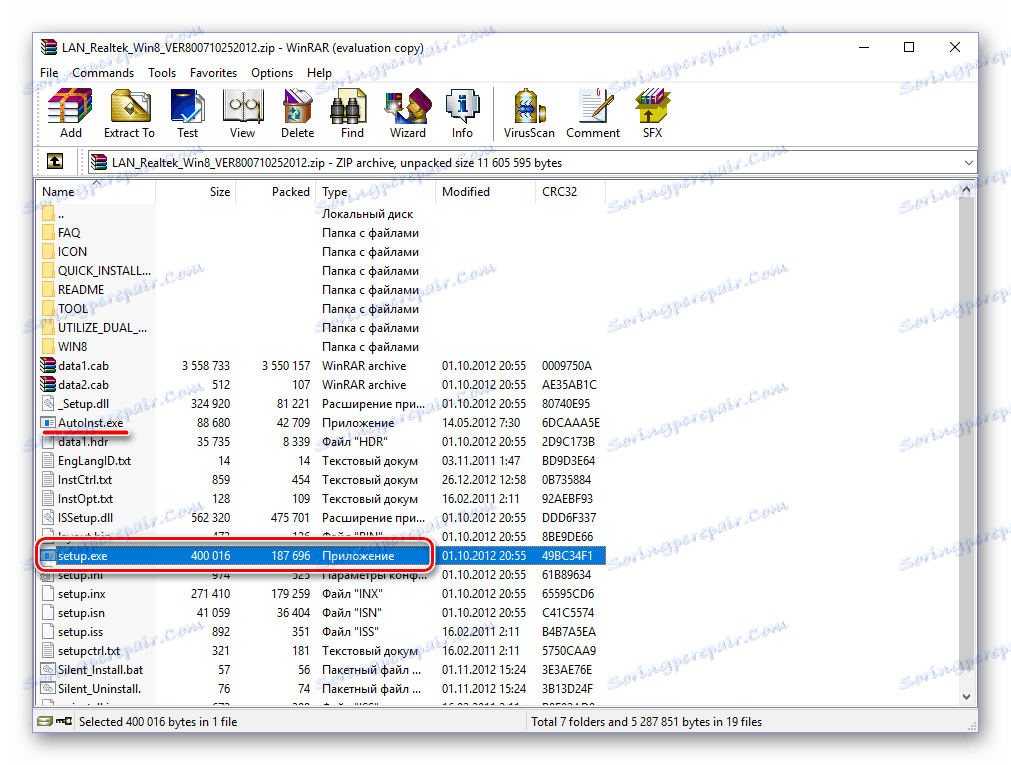Click the data2.cab archive icon
The height and width of the screenshot is (765, 1011).
pyautogui.click(x=48, y=384)
